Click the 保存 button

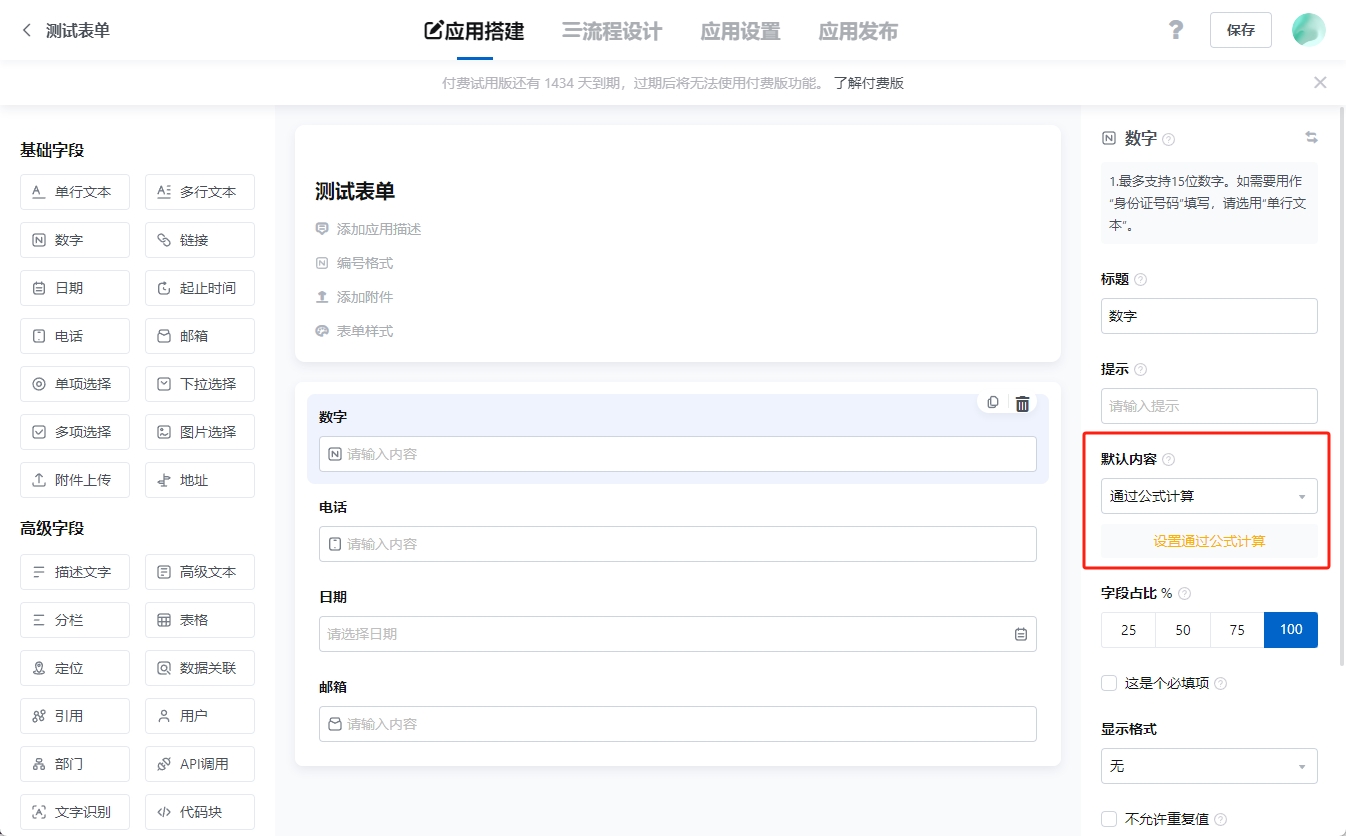[x=1240, y=29]
